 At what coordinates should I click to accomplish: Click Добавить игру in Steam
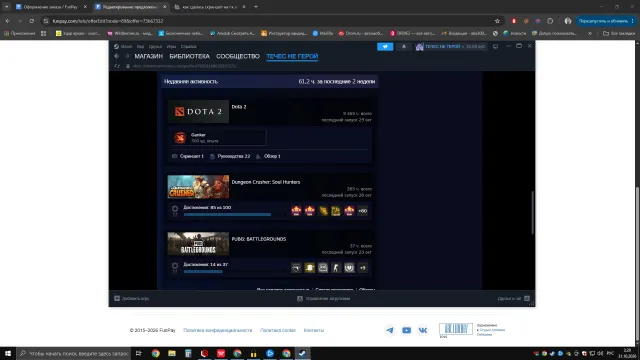coord(132,299)
